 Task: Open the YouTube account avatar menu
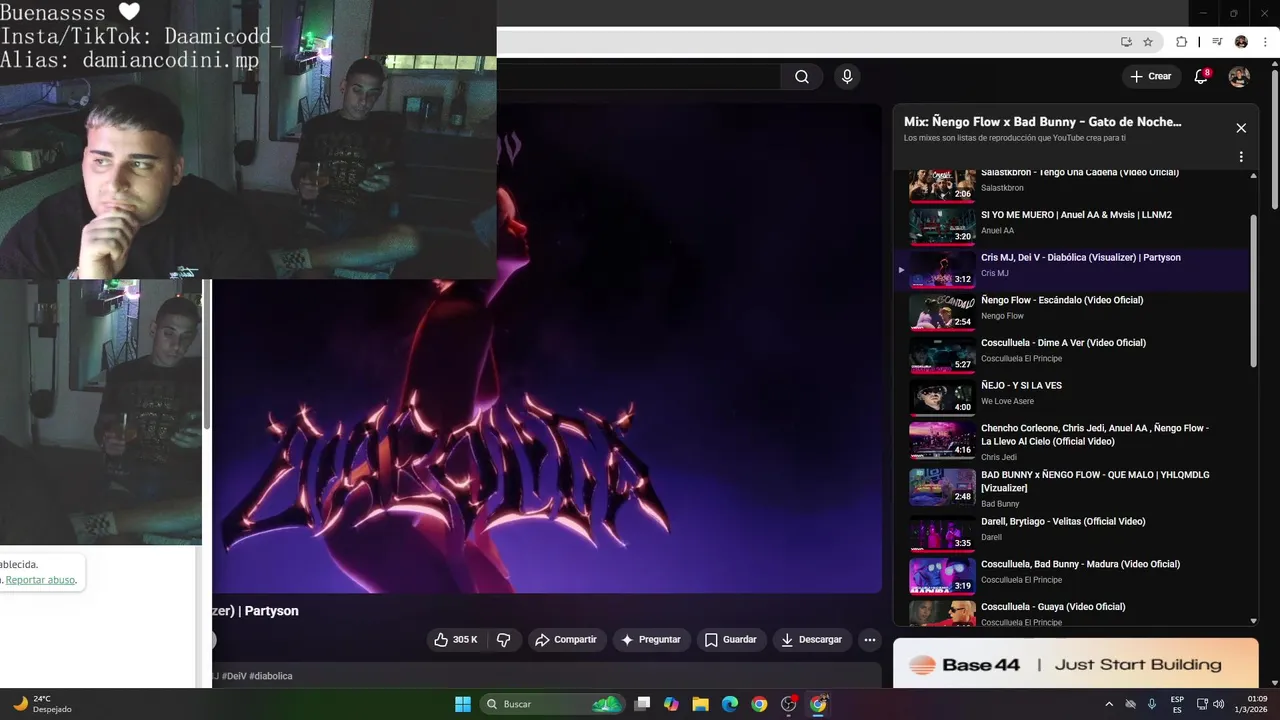point(1239,77)
